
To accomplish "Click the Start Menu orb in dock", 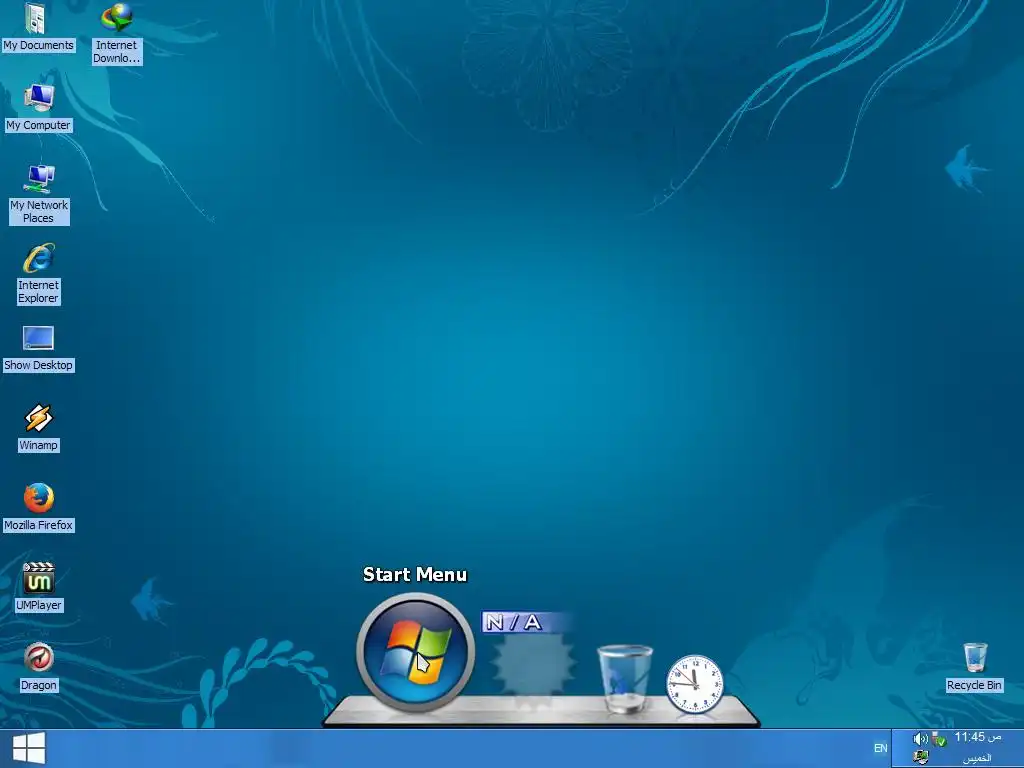I will tap(415, 651).
